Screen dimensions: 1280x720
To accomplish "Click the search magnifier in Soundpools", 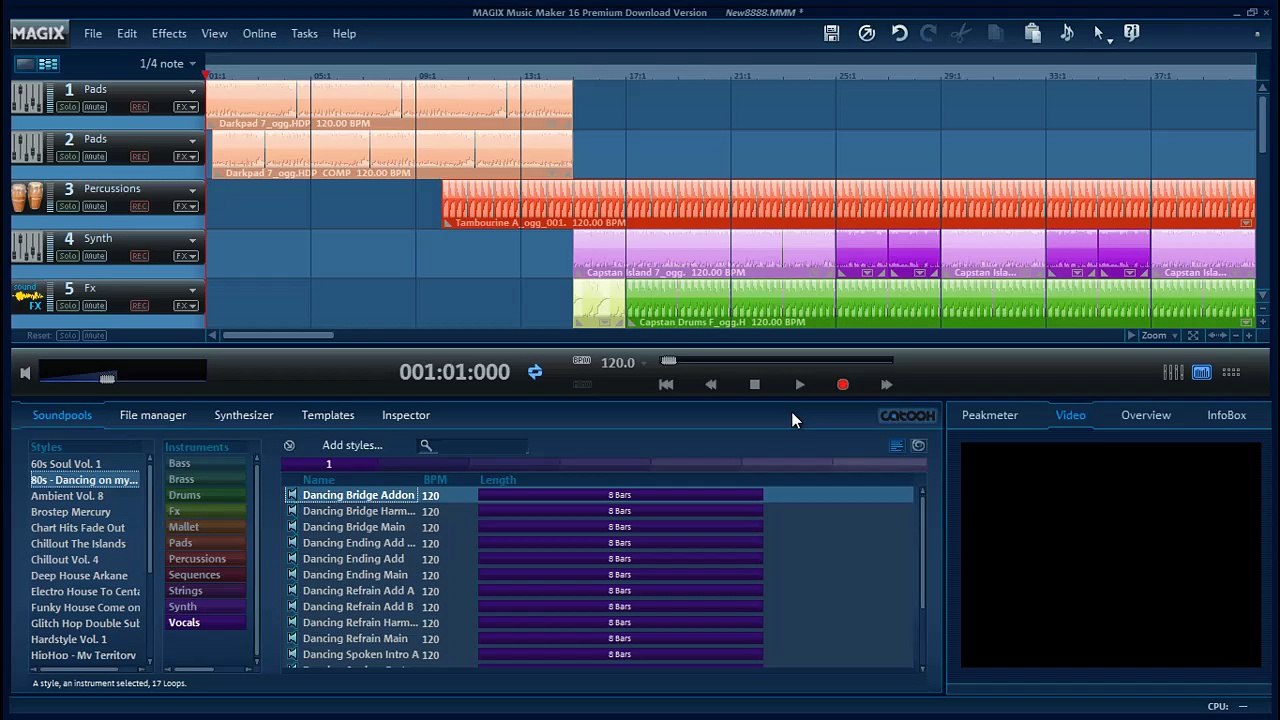I will (426, 446).
